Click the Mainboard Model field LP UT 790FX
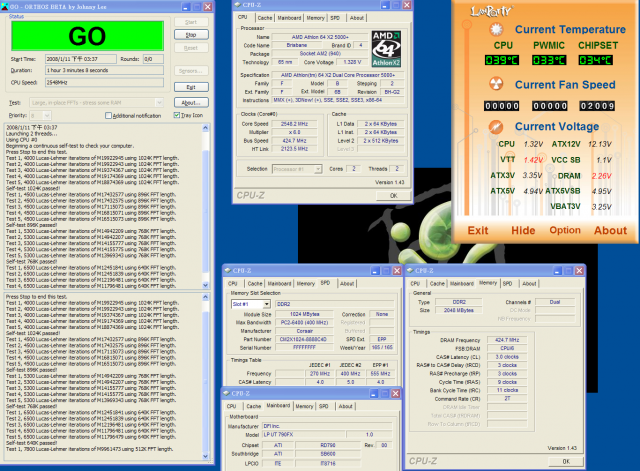640x471 pixels. (x=303, y=435)
